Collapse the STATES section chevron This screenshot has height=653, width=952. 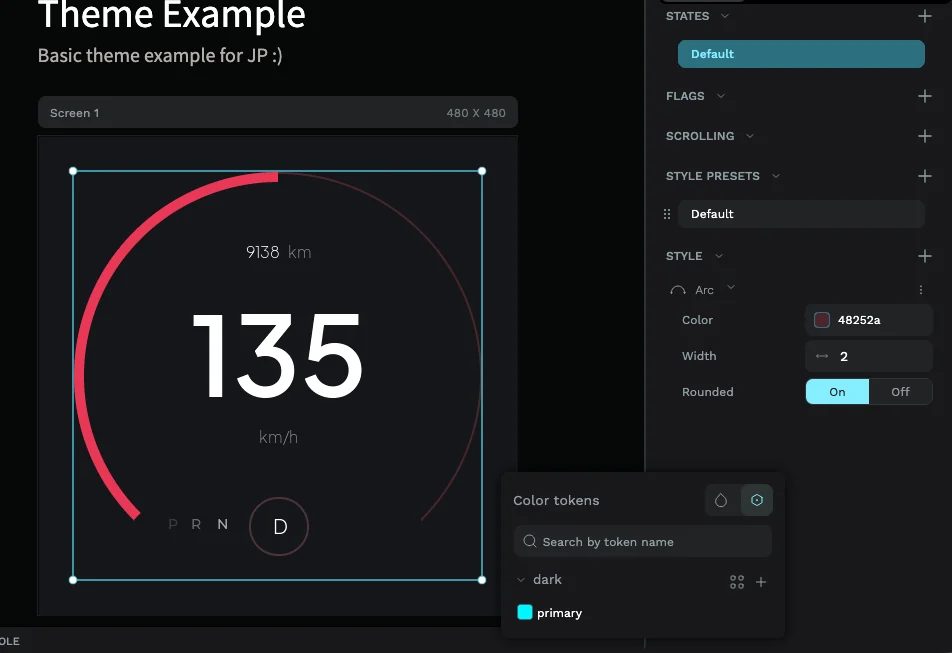[x=724, y=16]
